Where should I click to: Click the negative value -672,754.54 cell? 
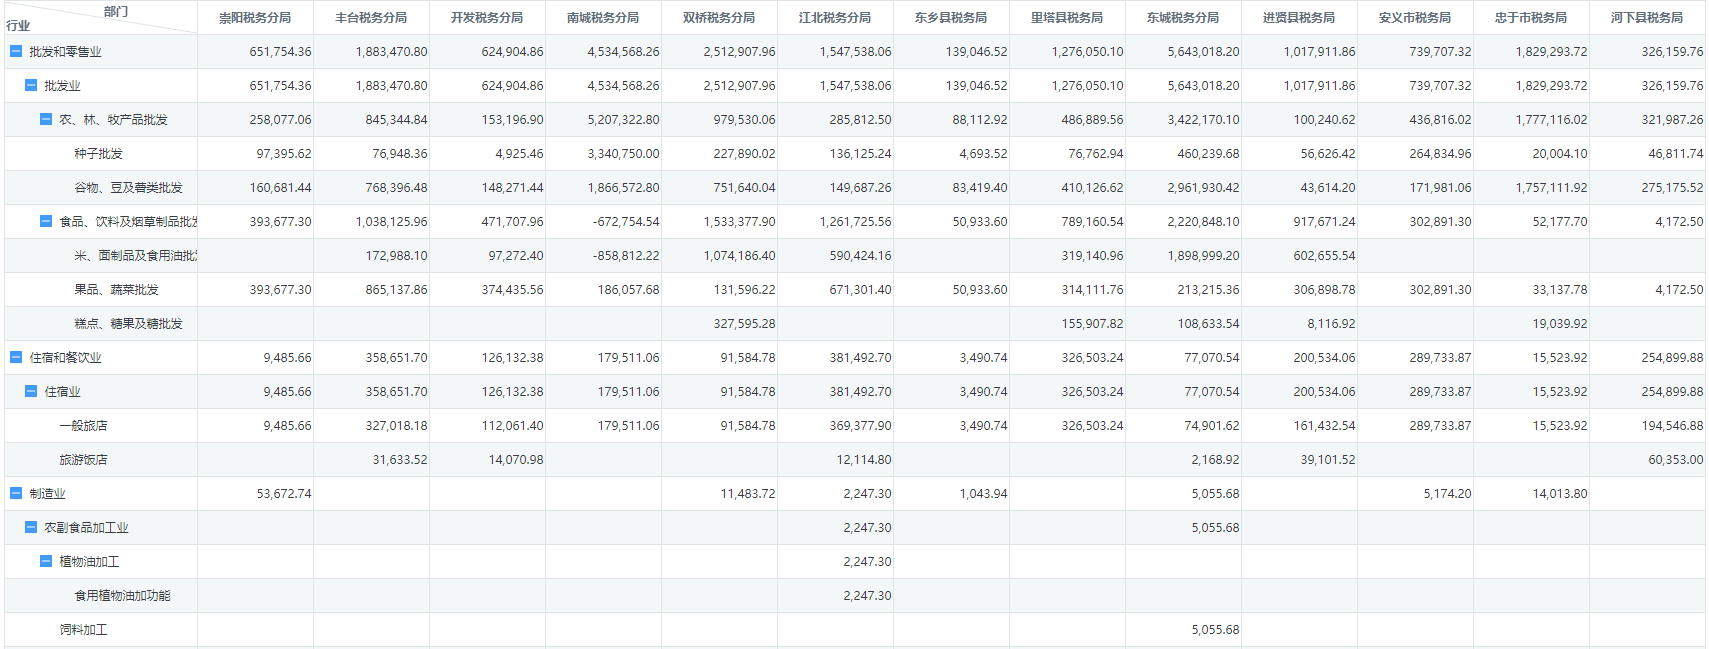point(626,222)
